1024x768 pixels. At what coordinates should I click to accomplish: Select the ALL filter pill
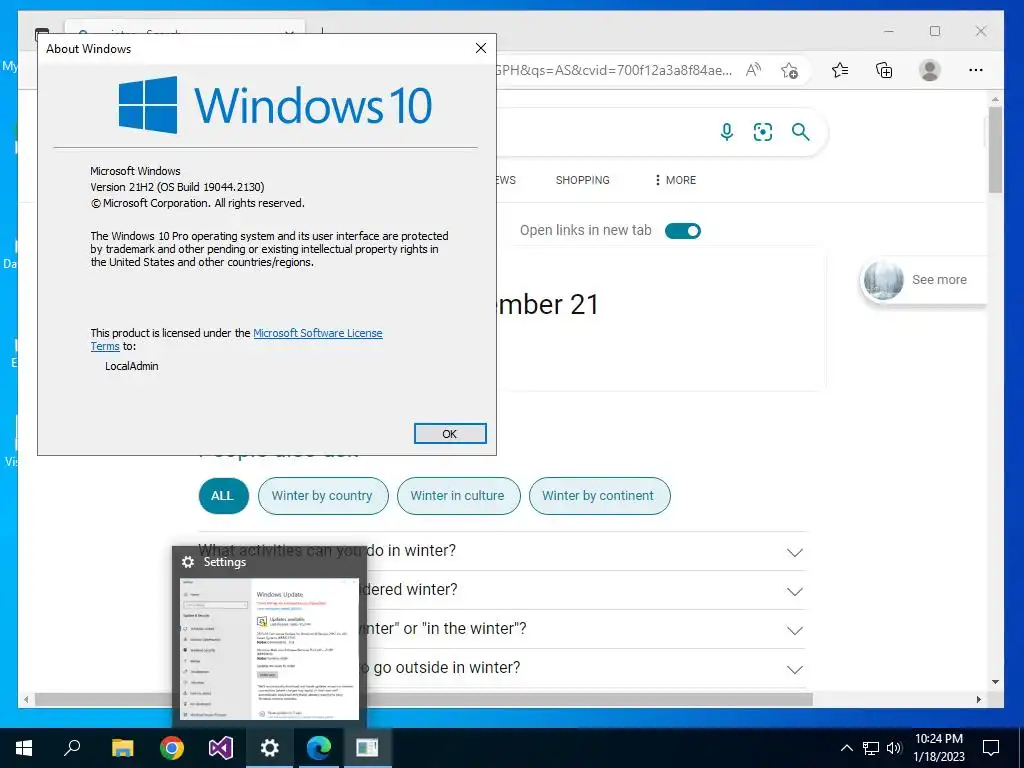(223, 496)
